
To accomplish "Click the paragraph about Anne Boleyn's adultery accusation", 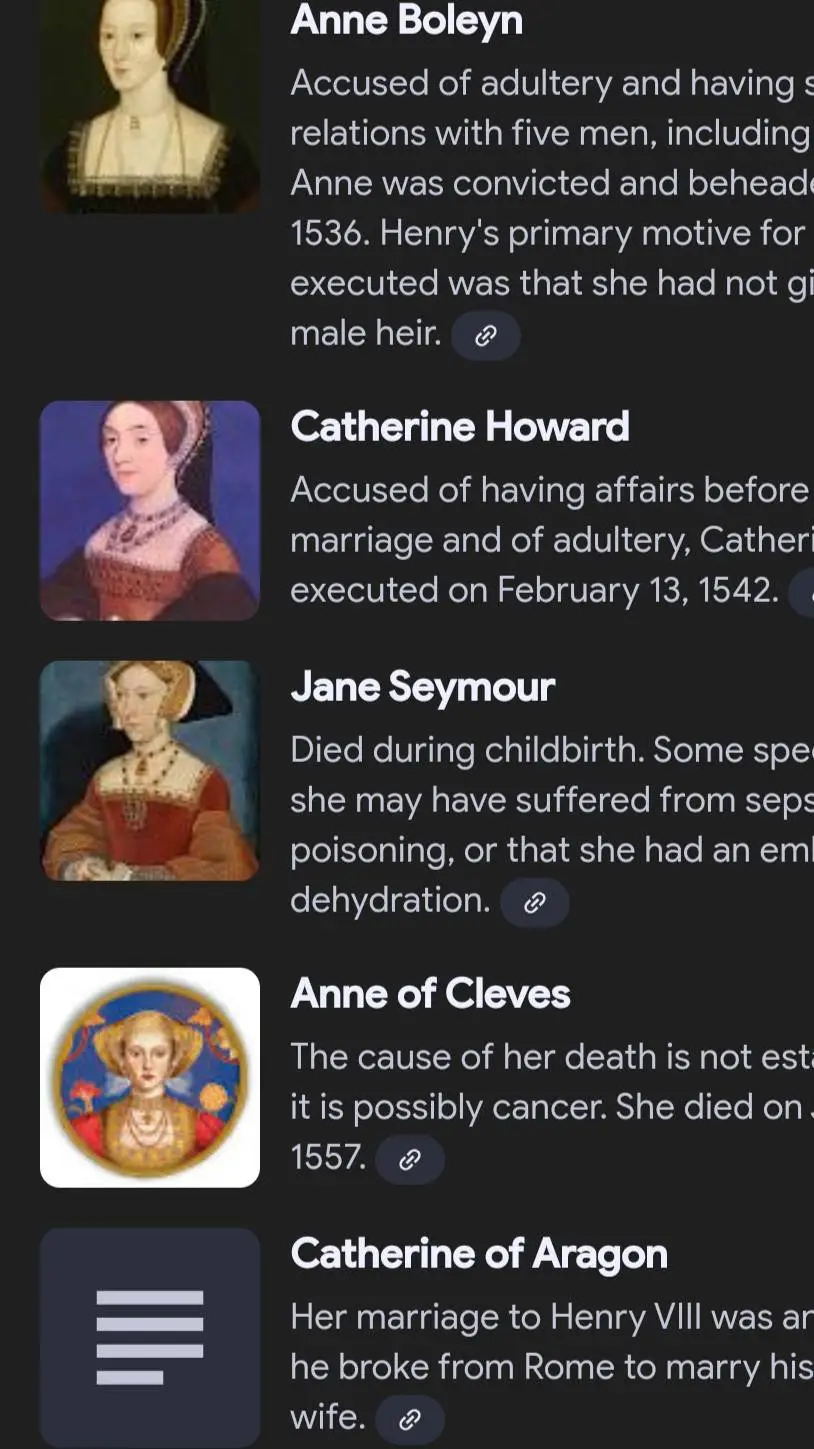I will tap(552, 208).
